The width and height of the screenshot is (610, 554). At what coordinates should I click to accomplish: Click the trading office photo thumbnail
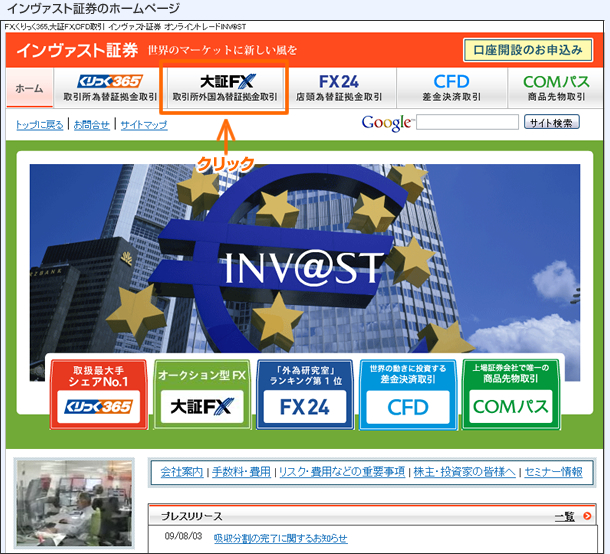pos(74,503)
